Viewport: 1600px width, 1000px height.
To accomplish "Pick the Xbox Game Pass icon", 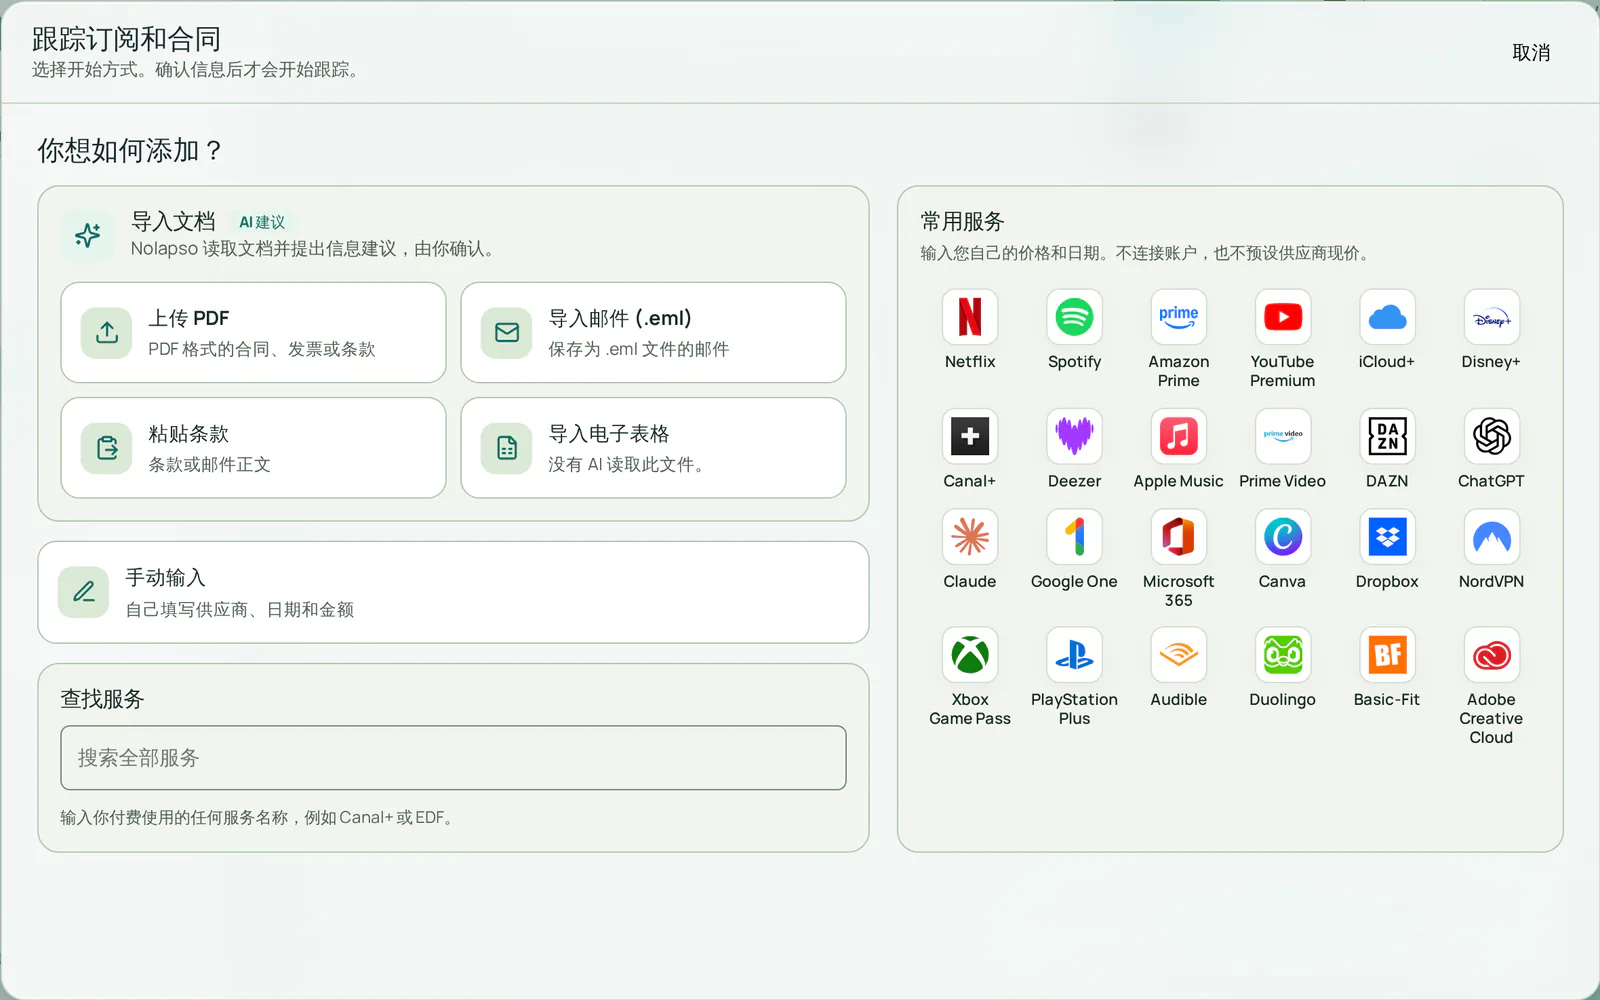I will point(970,655).
